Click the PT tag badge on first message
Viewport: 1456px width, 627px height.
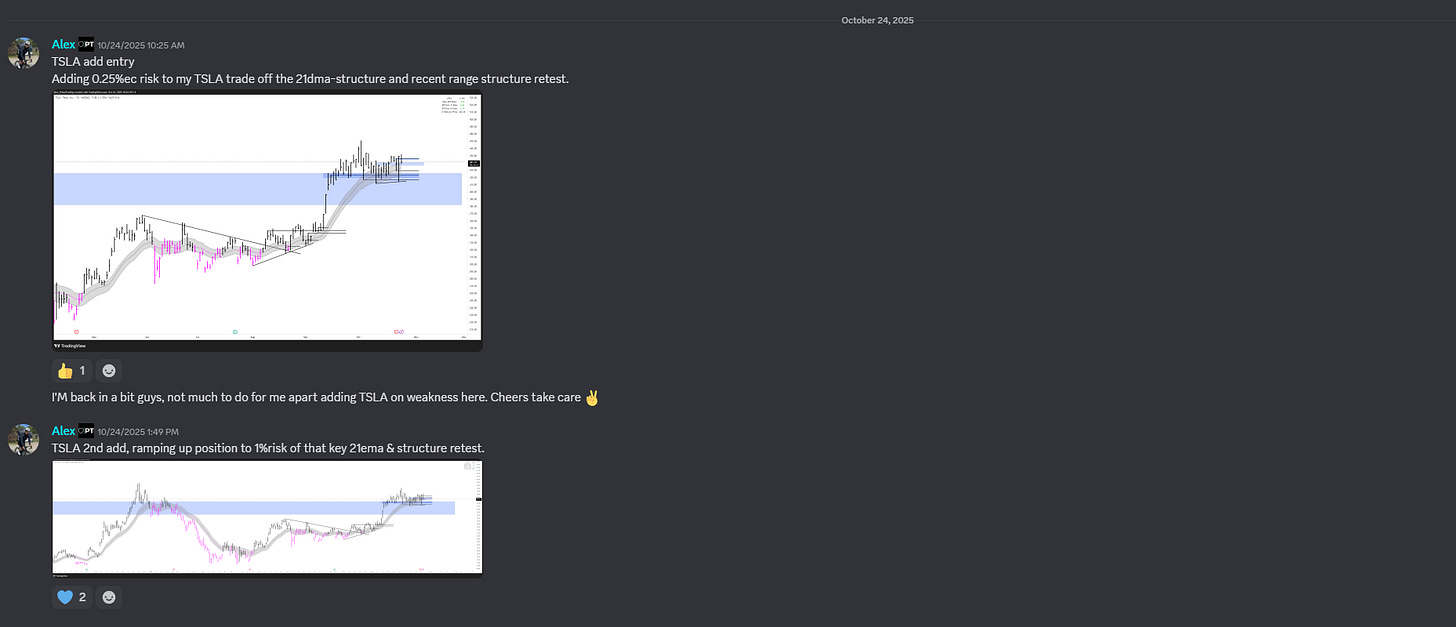[x=86, y=45]
